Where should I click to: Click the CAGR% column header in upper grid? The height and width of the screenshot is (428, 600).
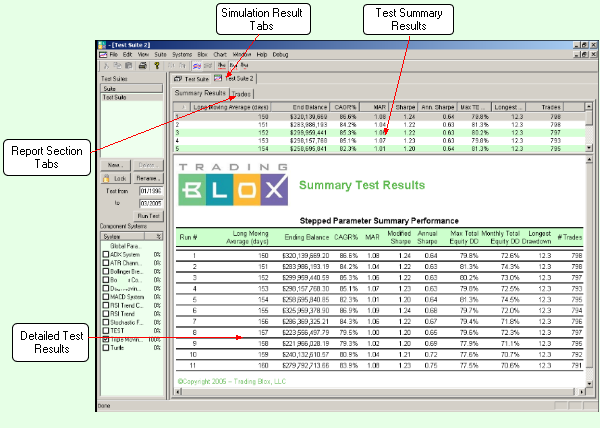pos(345,107)
